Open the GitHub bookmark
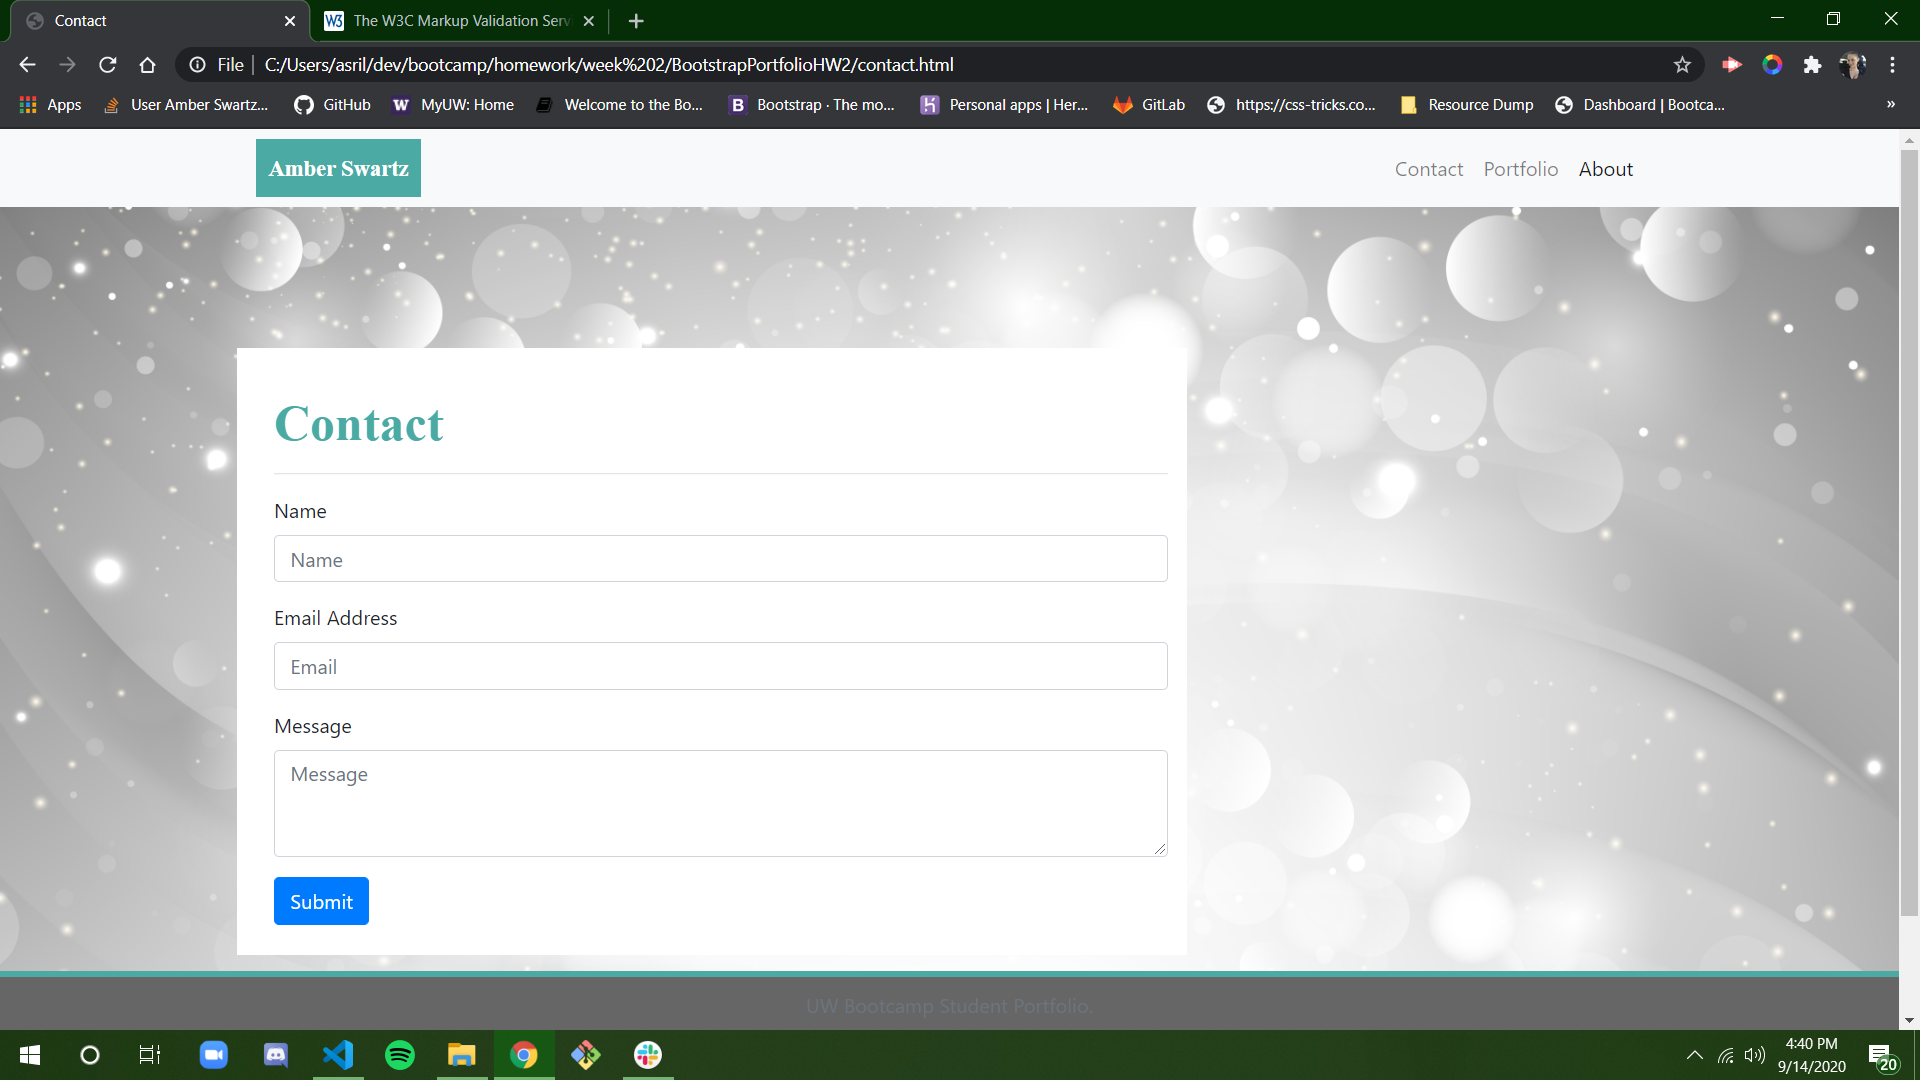 point(333,105)
